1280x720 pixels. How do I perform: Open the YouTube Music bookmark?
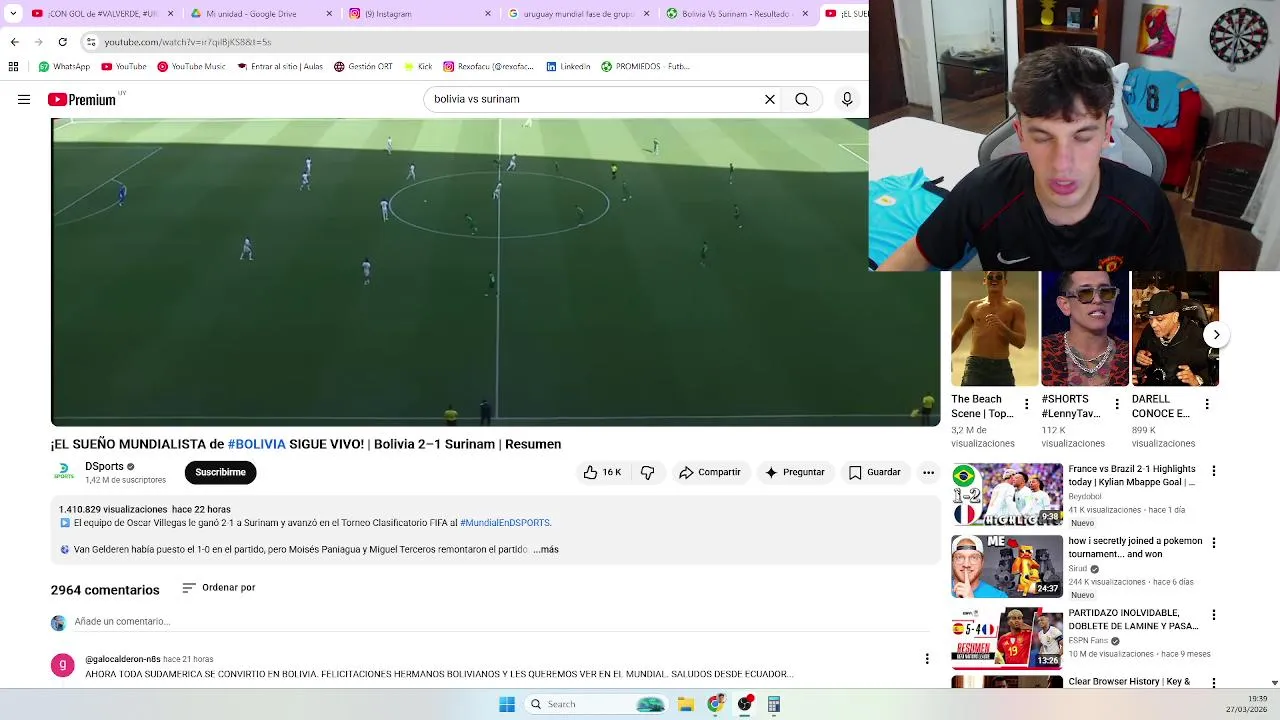(x=191, y=66)
